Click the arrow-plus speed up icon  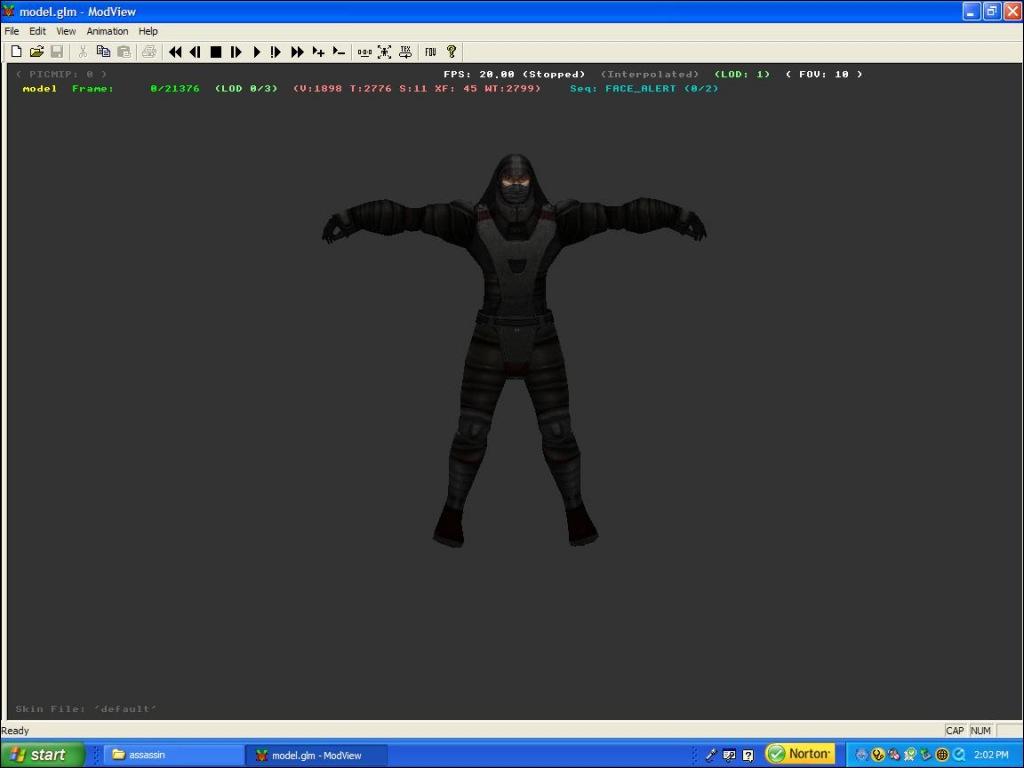[318, 52]
